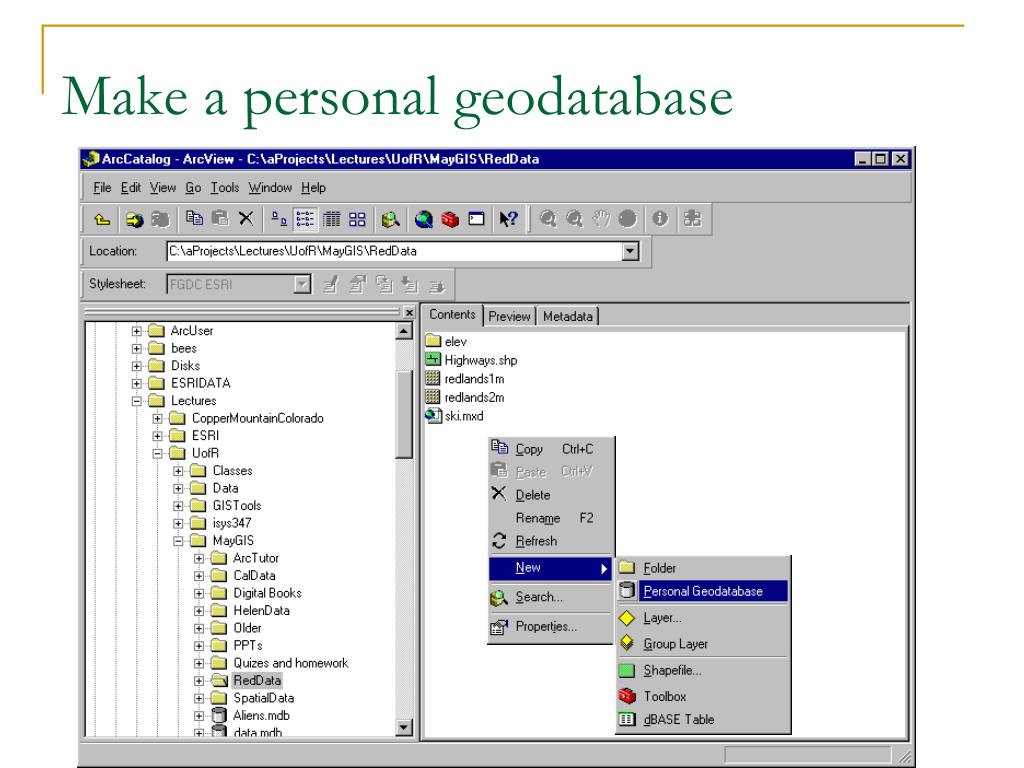Collapse the Lectures folder
This screenshot has height=768, width=1024.
pos(136,401)
